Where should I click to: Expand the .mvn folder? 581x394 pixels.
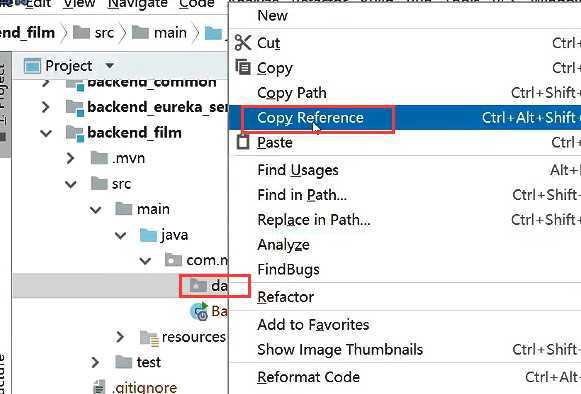[x=70, y=159]
